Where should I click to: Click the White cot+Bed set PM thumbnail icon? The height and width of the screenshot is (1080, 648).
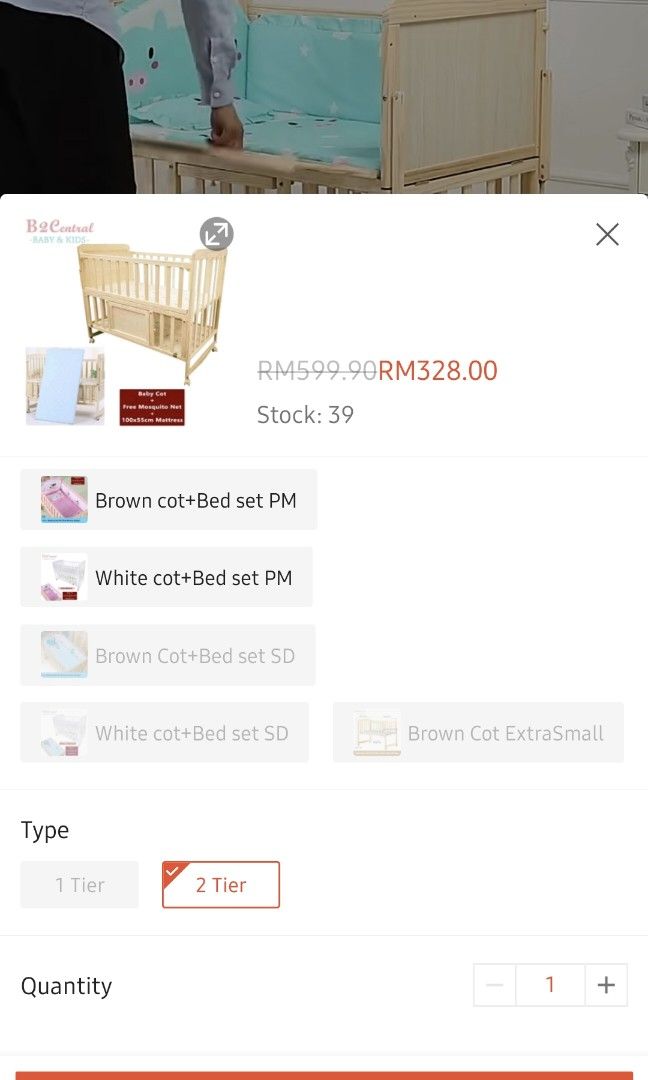point(61,577)
